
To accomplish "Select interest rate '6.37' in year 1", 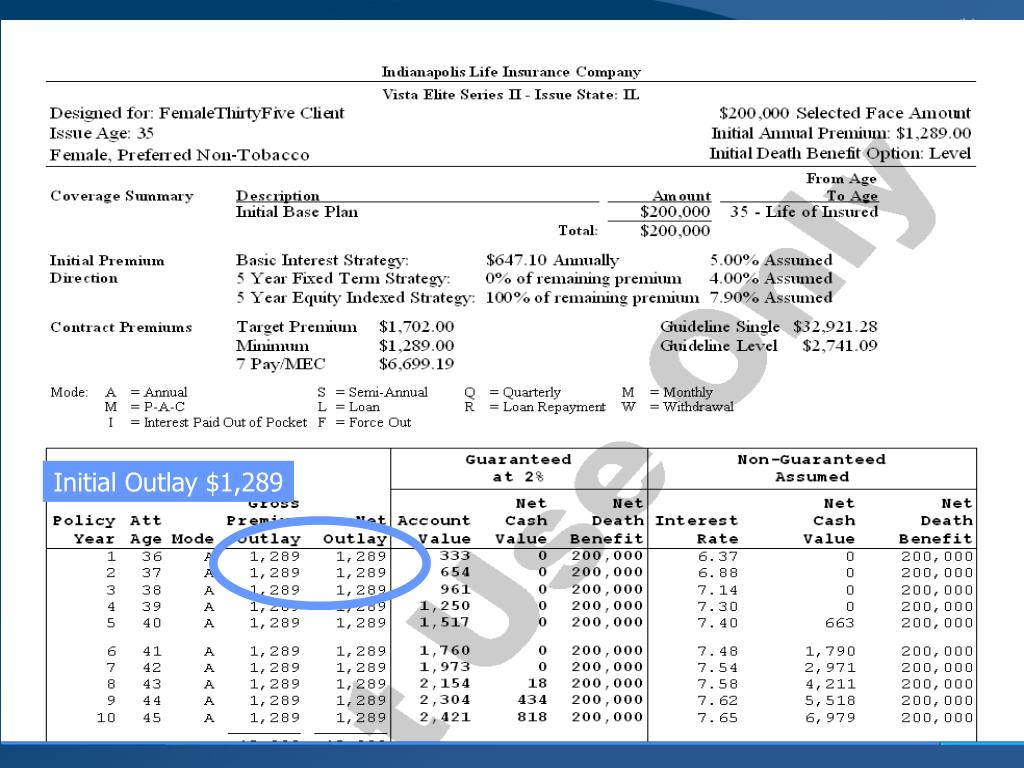I will pos(717,556).
